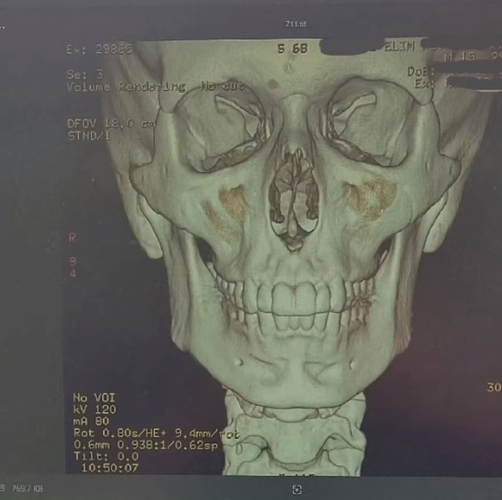Select the No VOI annotation
The height and width of the screenshot is (500, 502).
[x=94, y=398]
